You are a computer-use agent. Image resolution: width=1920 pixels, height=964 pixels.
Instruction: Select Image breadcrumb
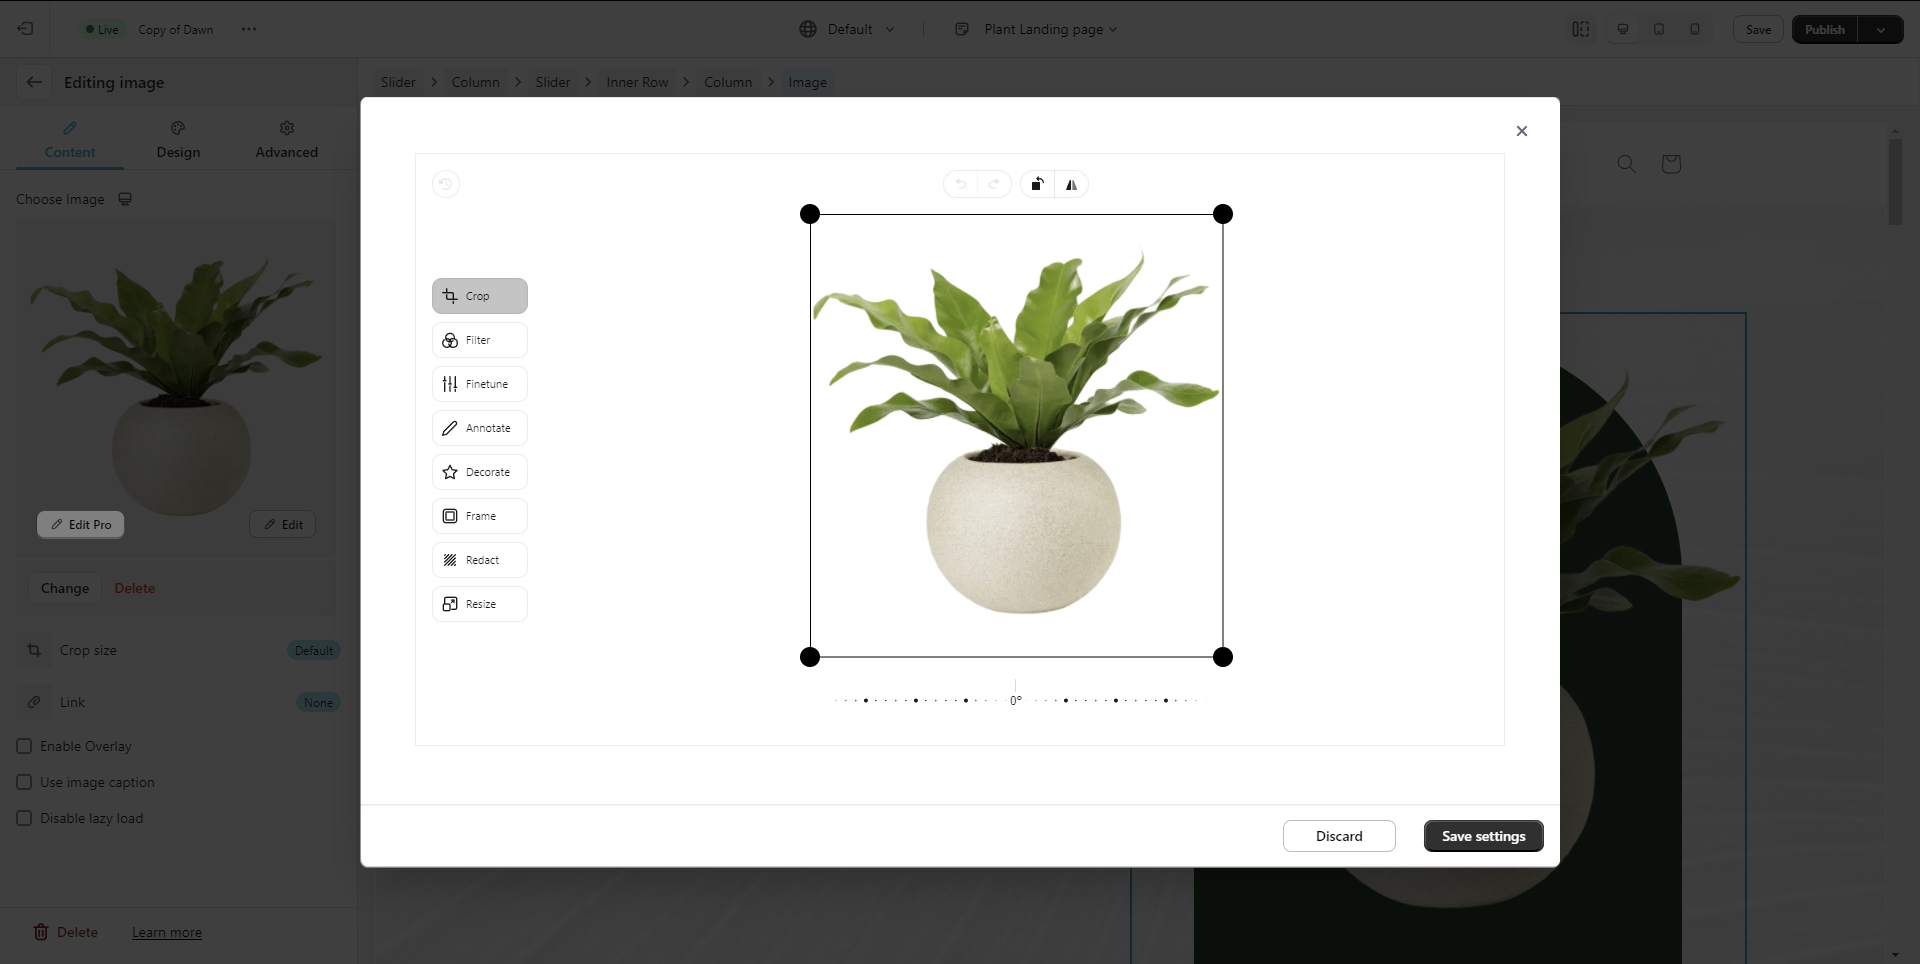tap(807, 82)
